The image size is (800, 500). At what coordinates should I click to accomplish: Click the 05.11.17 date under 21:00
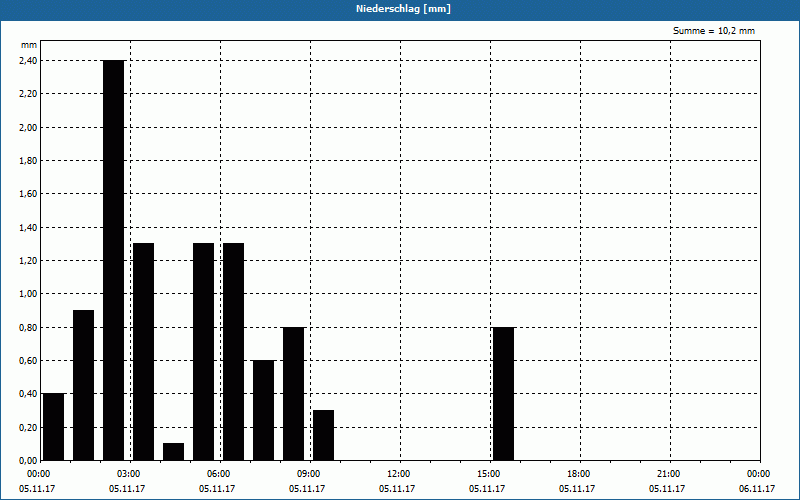coord(667,489)
